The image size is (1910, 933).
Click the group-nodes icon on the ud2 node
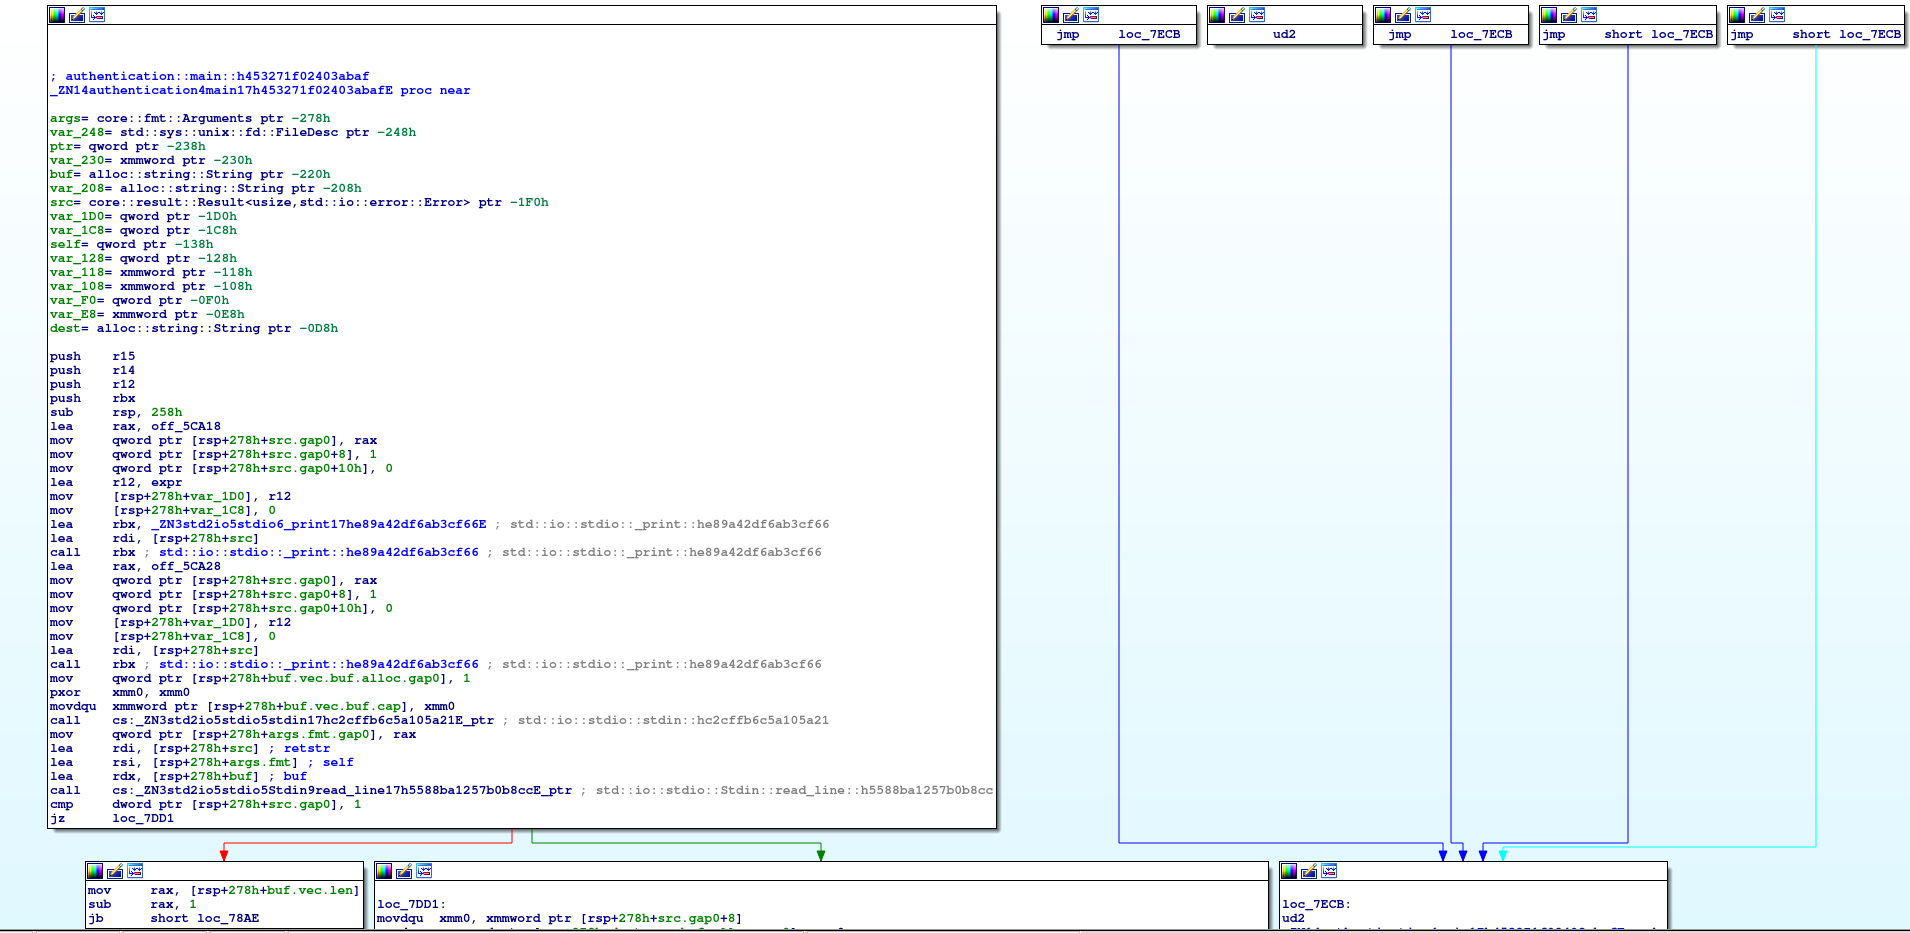tap(1258, 15)
